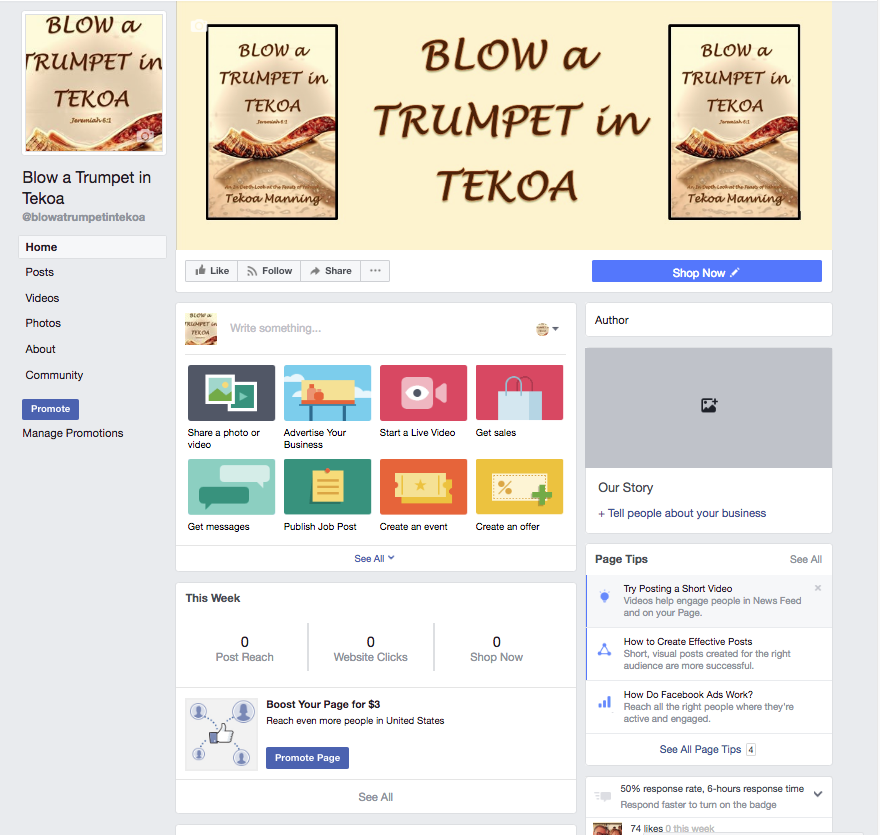Viewport: 880px width, 835px height.
Task: Click the Share a photo or video icon
Action: [231, 393]
